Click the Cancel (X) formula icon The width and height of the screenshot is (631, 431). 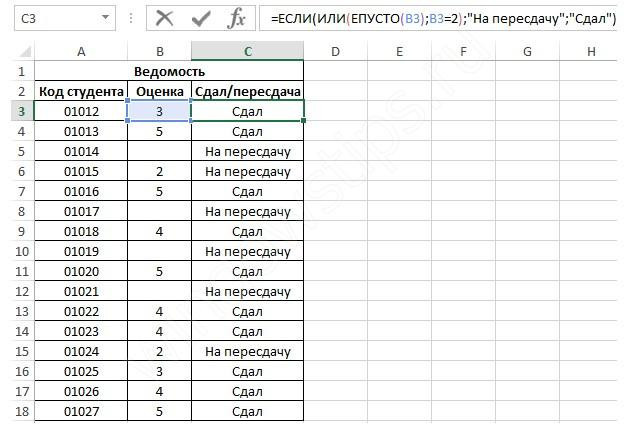point(164,18)
